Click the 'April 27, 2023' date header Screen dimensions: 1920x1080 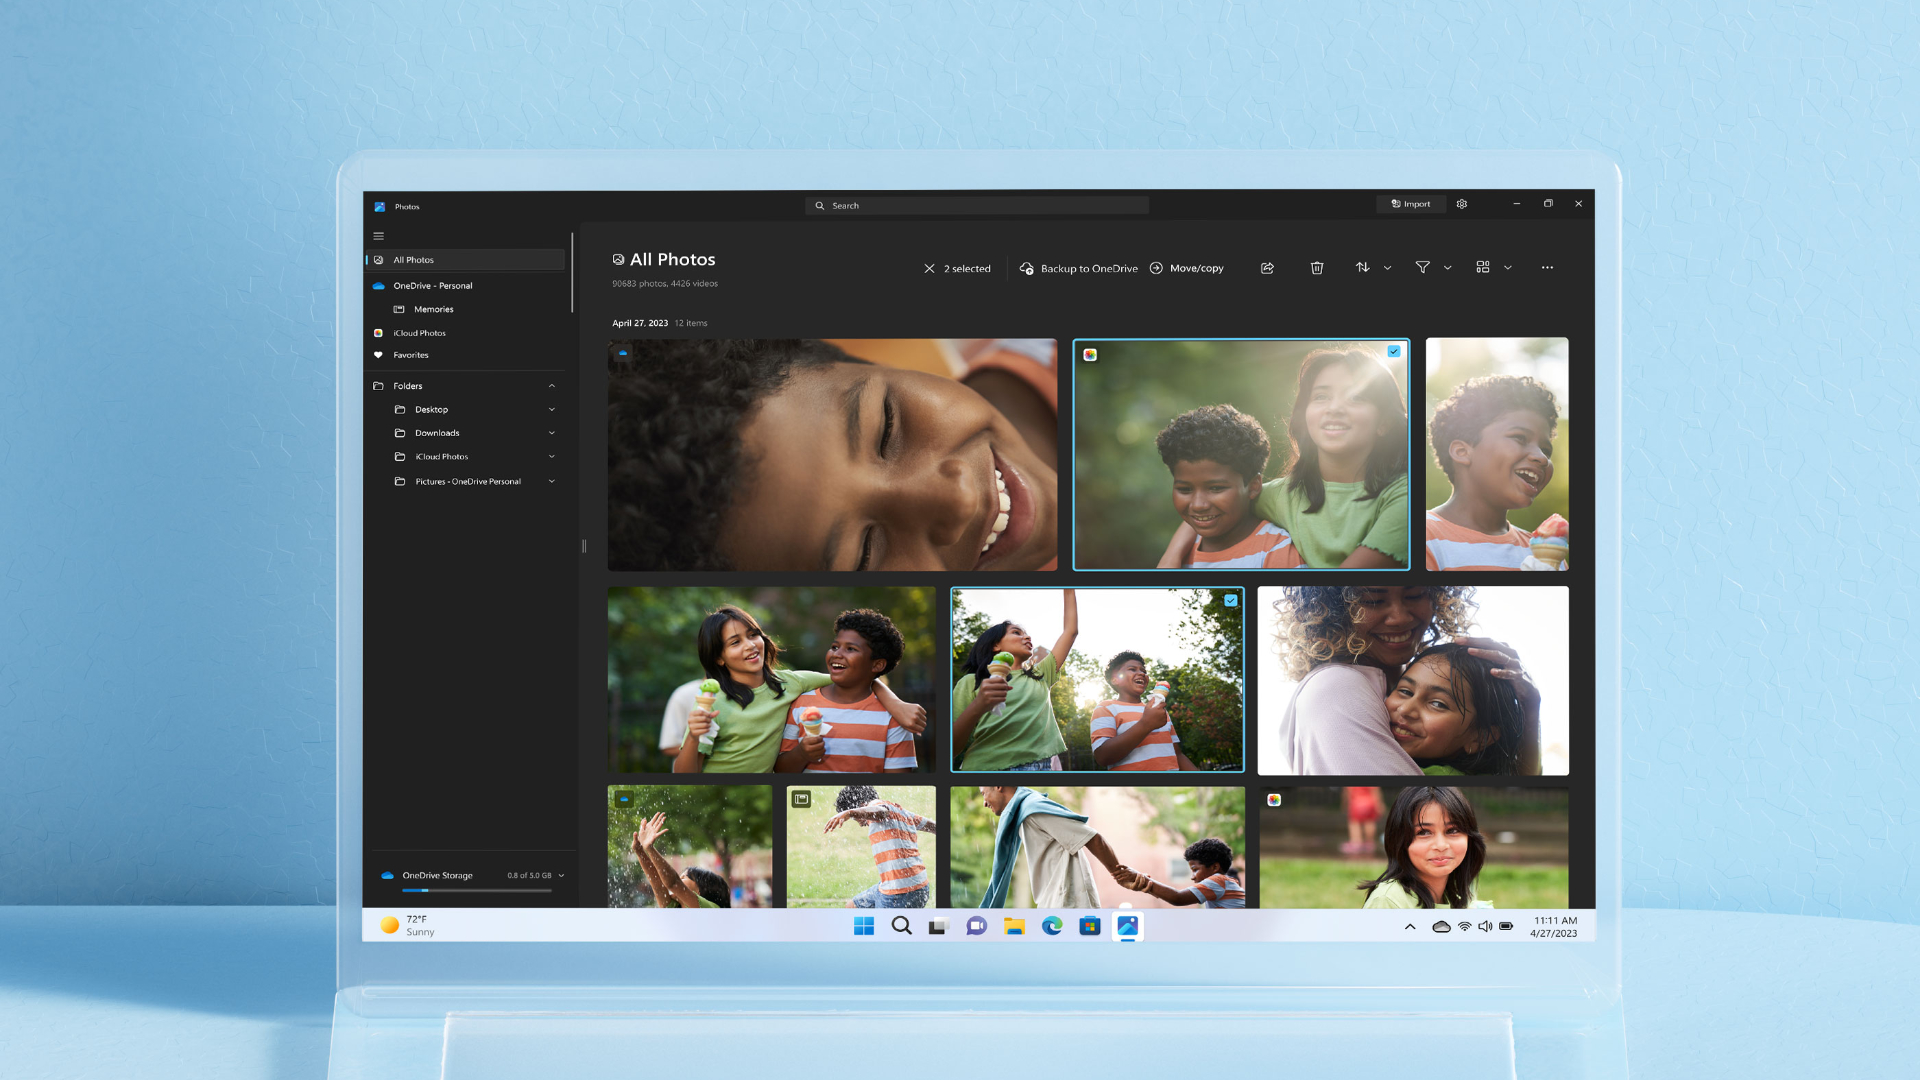click(x=640, y=324)
